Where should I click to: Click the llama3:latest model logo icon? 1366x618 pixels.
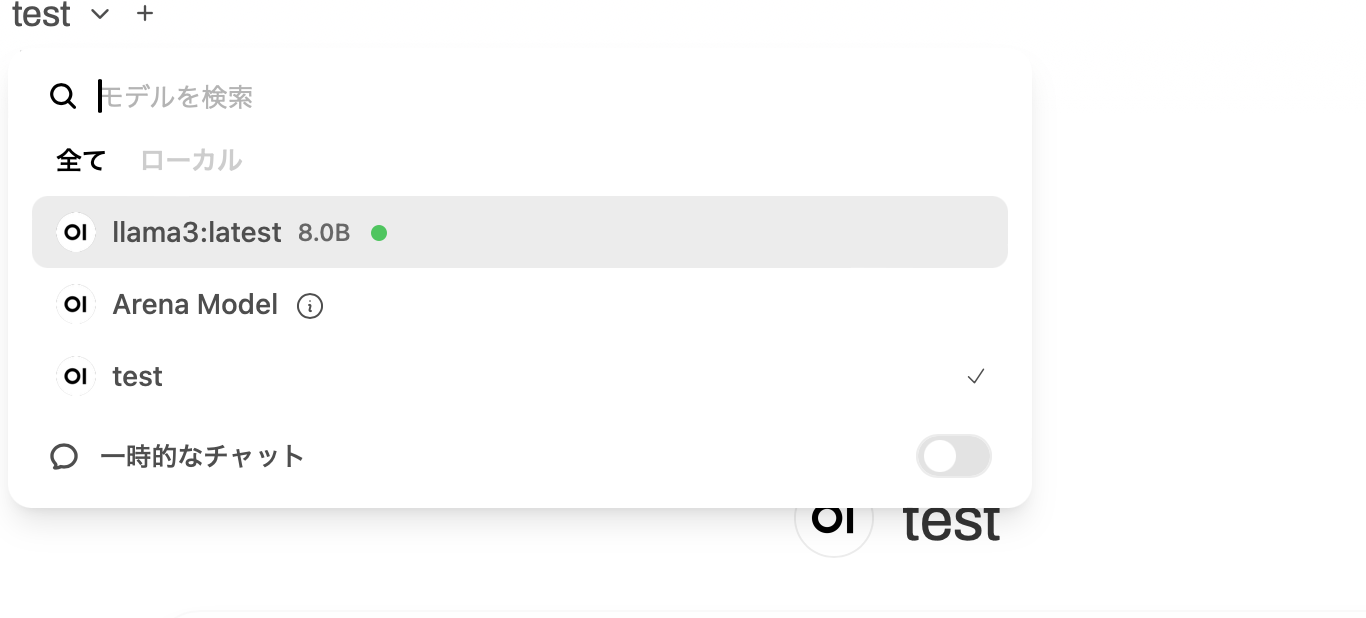tap(75, 232)
